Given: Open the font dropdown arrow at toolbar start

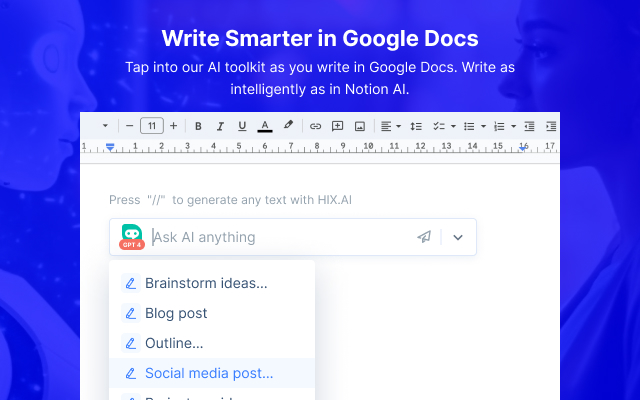Looking at the screenshot, I should pos(105,126).
